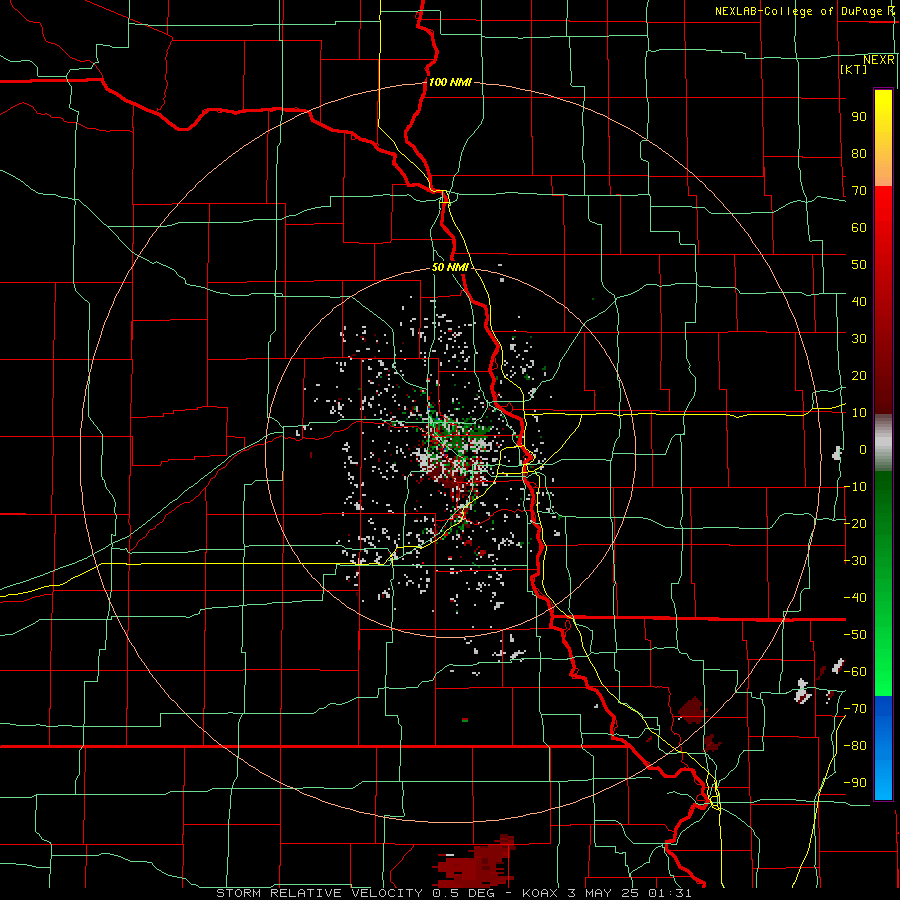This screenshot has height=900, width=900.
Task: Click the "NEXR" text above the scale
Action: point(879,60)
